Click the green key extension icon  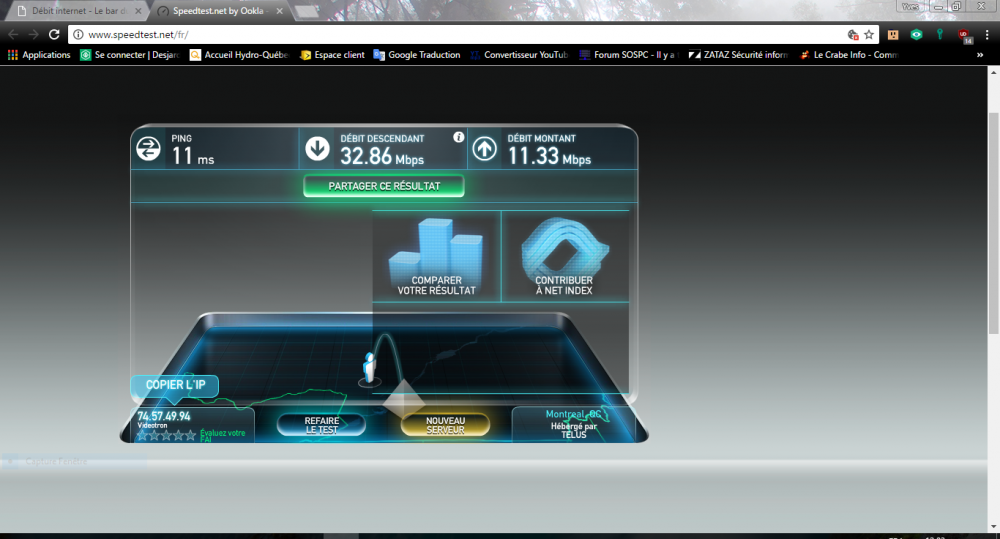click(x=940, y=34)
